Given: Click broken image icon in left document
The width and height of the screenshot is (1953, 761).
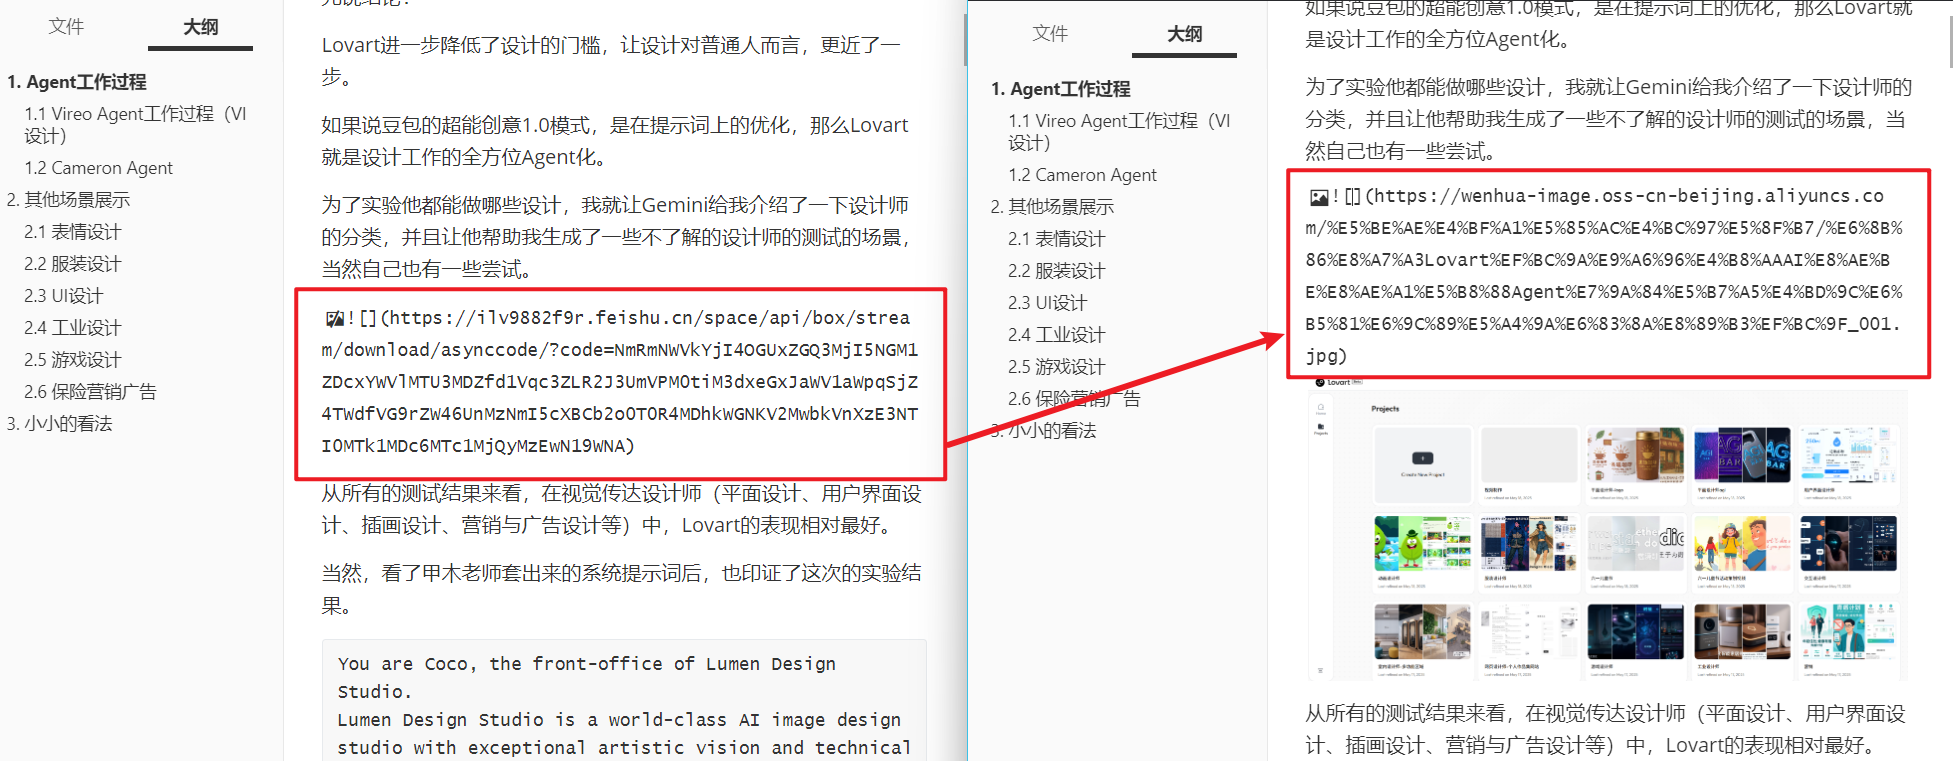Looking at the screenshot, I should (334, 319).
